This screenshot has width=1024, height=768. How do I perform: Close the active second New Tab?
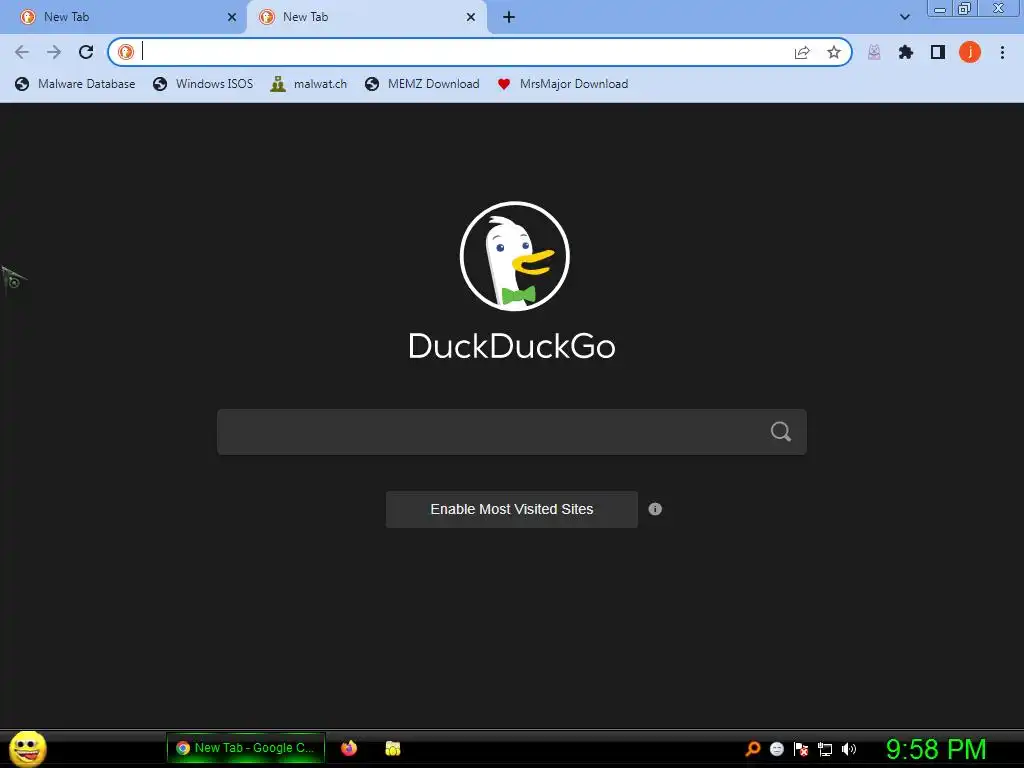[471, 17]
